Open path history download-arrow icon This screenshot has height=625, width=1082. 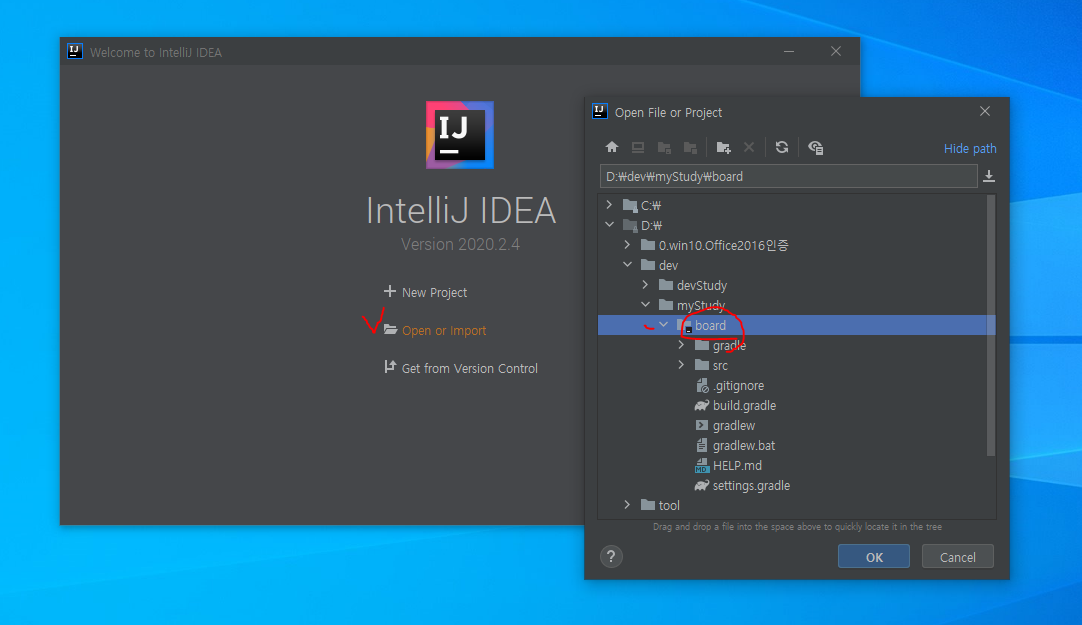point(989,177)
